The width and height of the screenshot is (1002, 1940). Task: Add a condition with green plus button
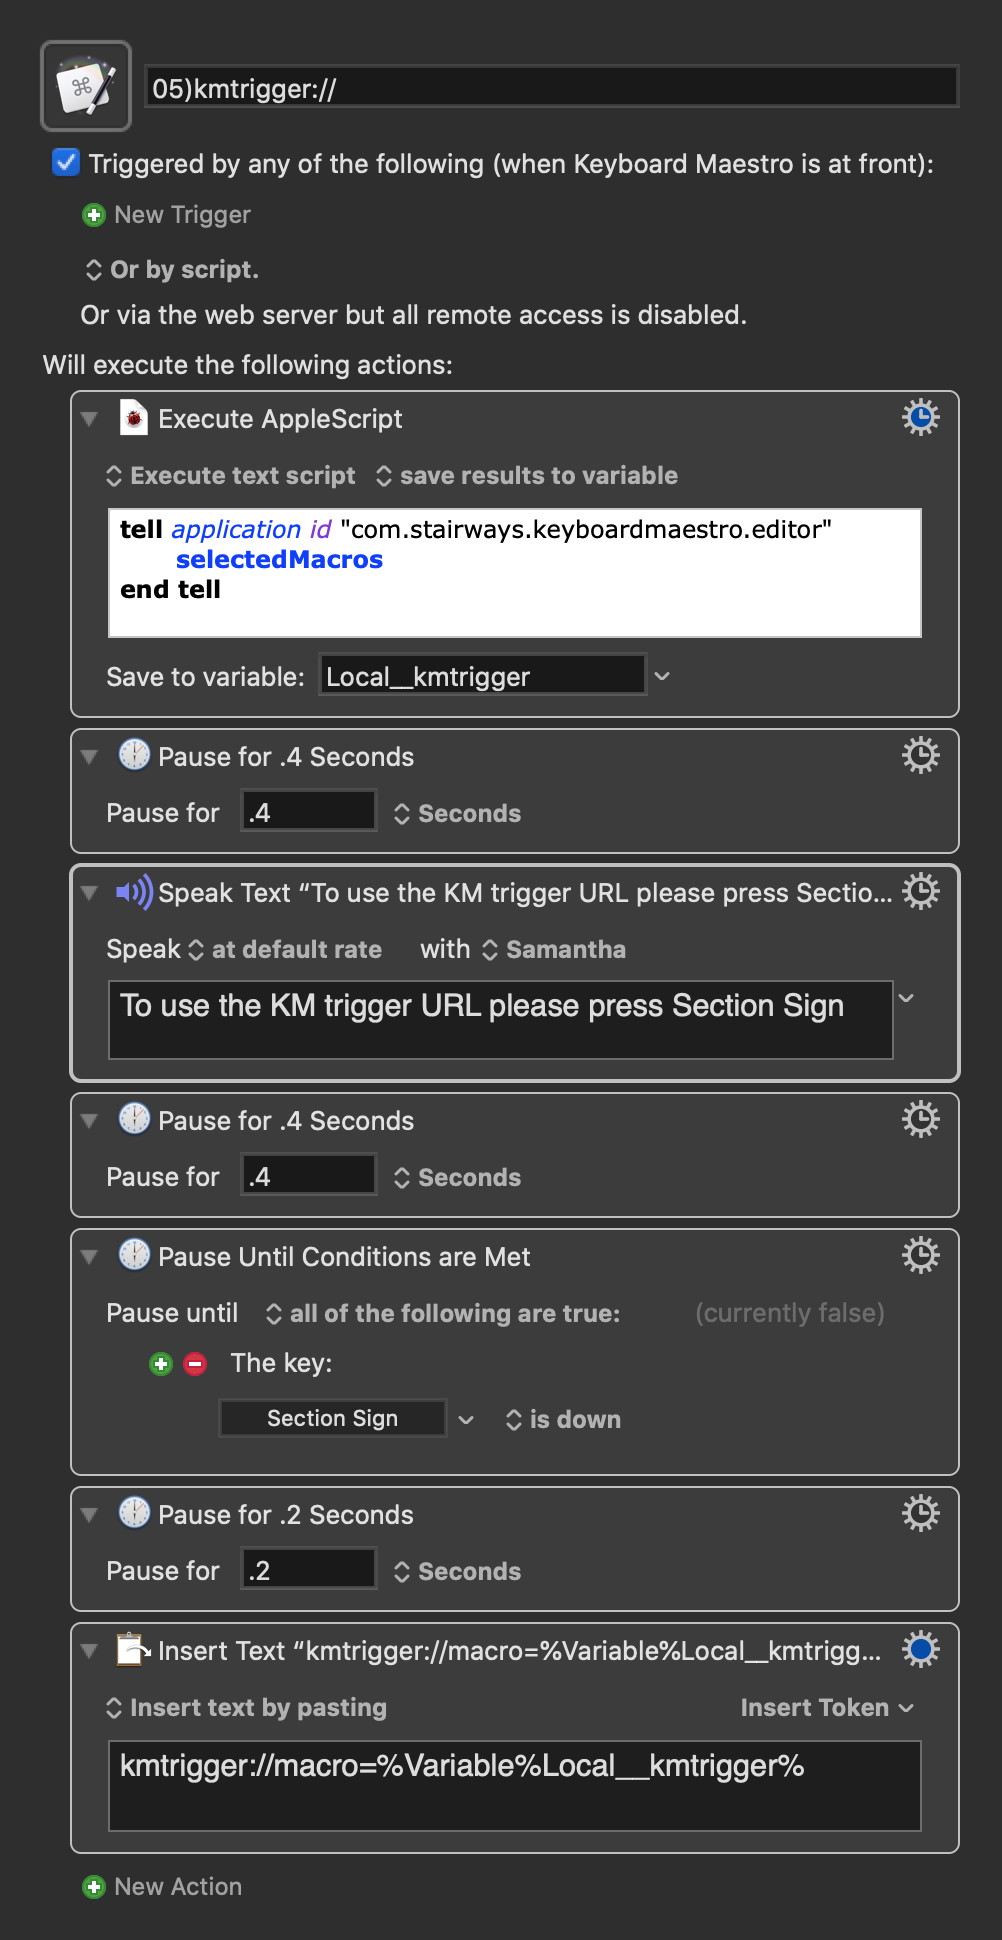(x=160, y=1364)
